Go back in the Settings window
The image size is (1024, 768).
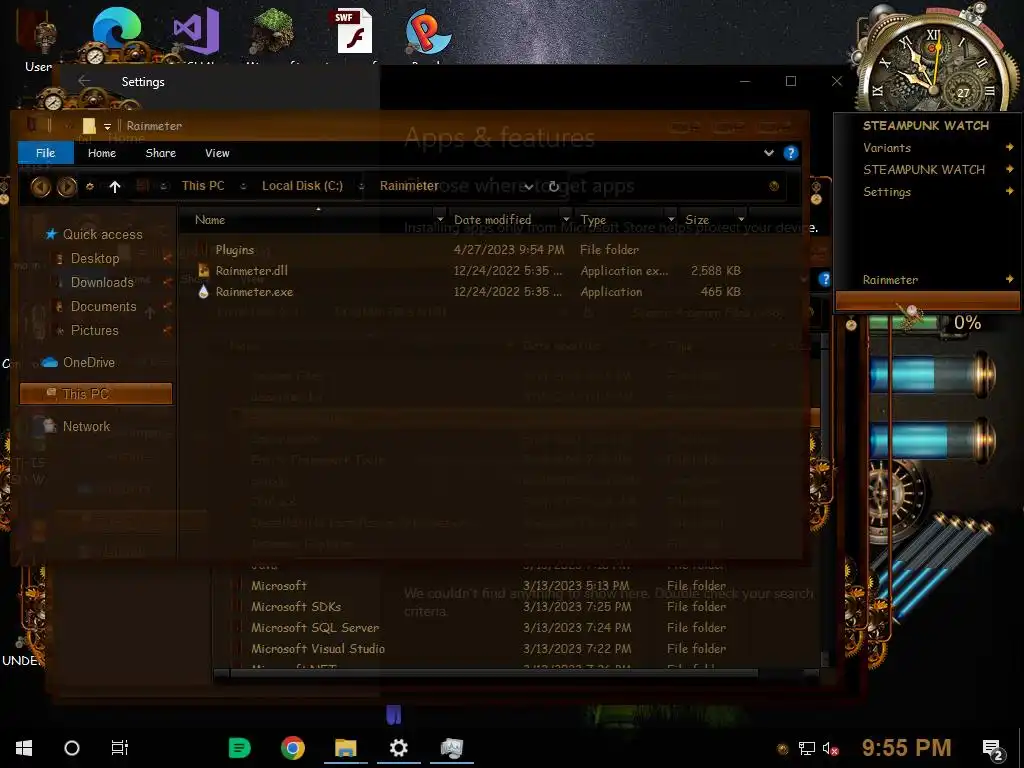point(84,81)
